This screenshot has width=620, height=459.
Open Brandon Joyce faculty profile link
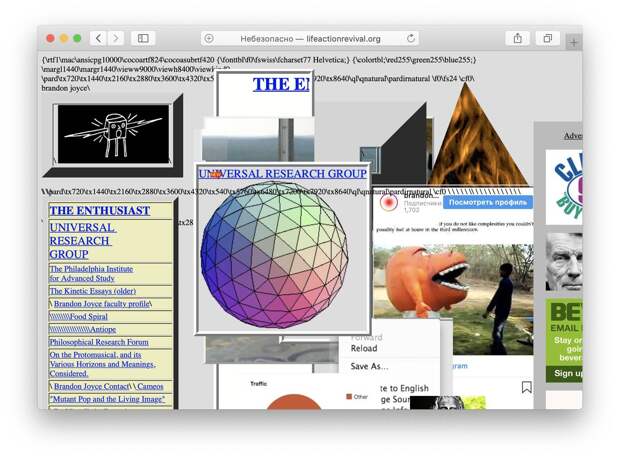102,304
